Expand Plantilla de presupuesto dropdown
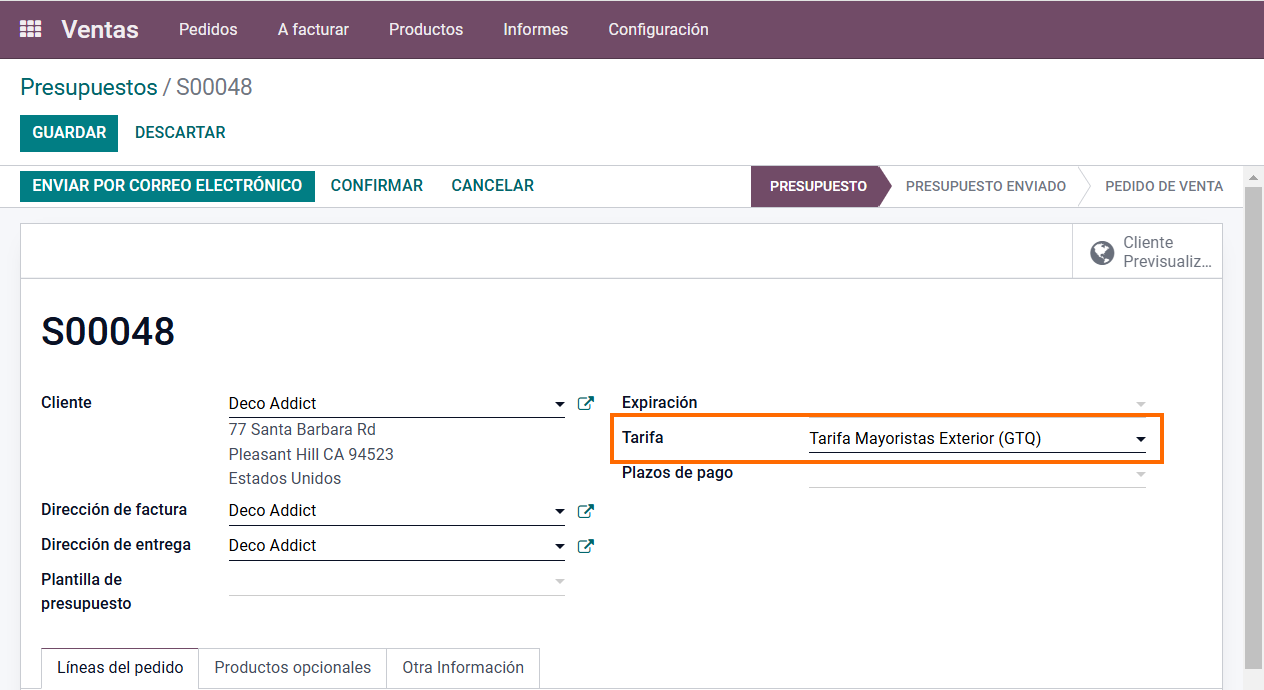The width and height of the screenshot is (1264, 690). point(559,581)
